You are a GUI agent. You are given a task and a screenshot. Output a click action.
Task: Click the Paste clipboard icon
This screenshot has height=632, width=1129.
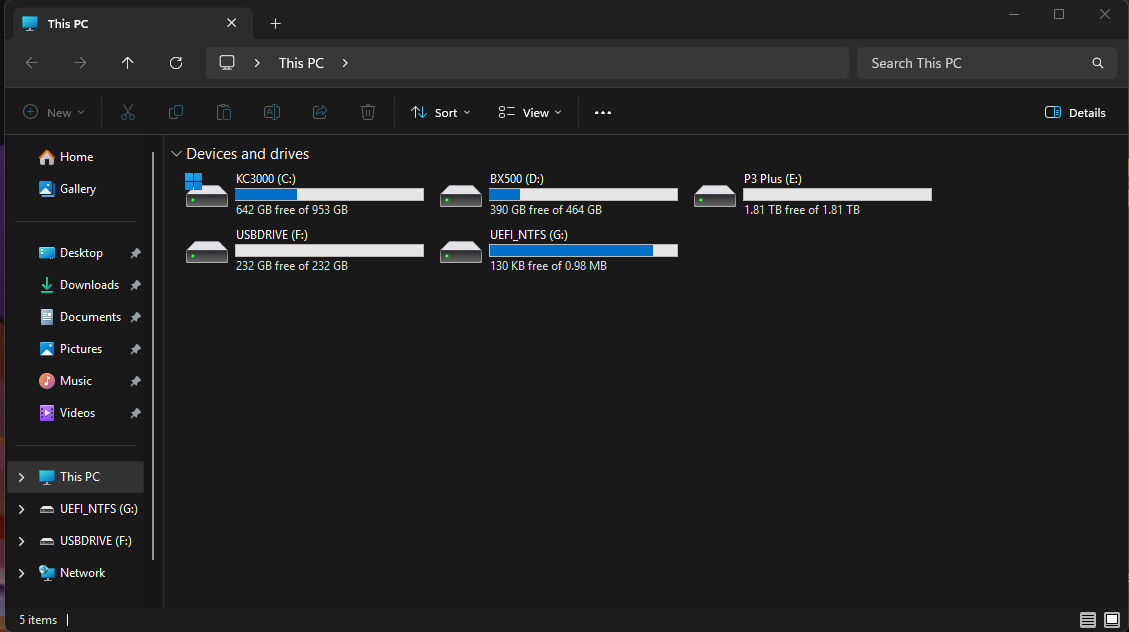coord(224,112)
